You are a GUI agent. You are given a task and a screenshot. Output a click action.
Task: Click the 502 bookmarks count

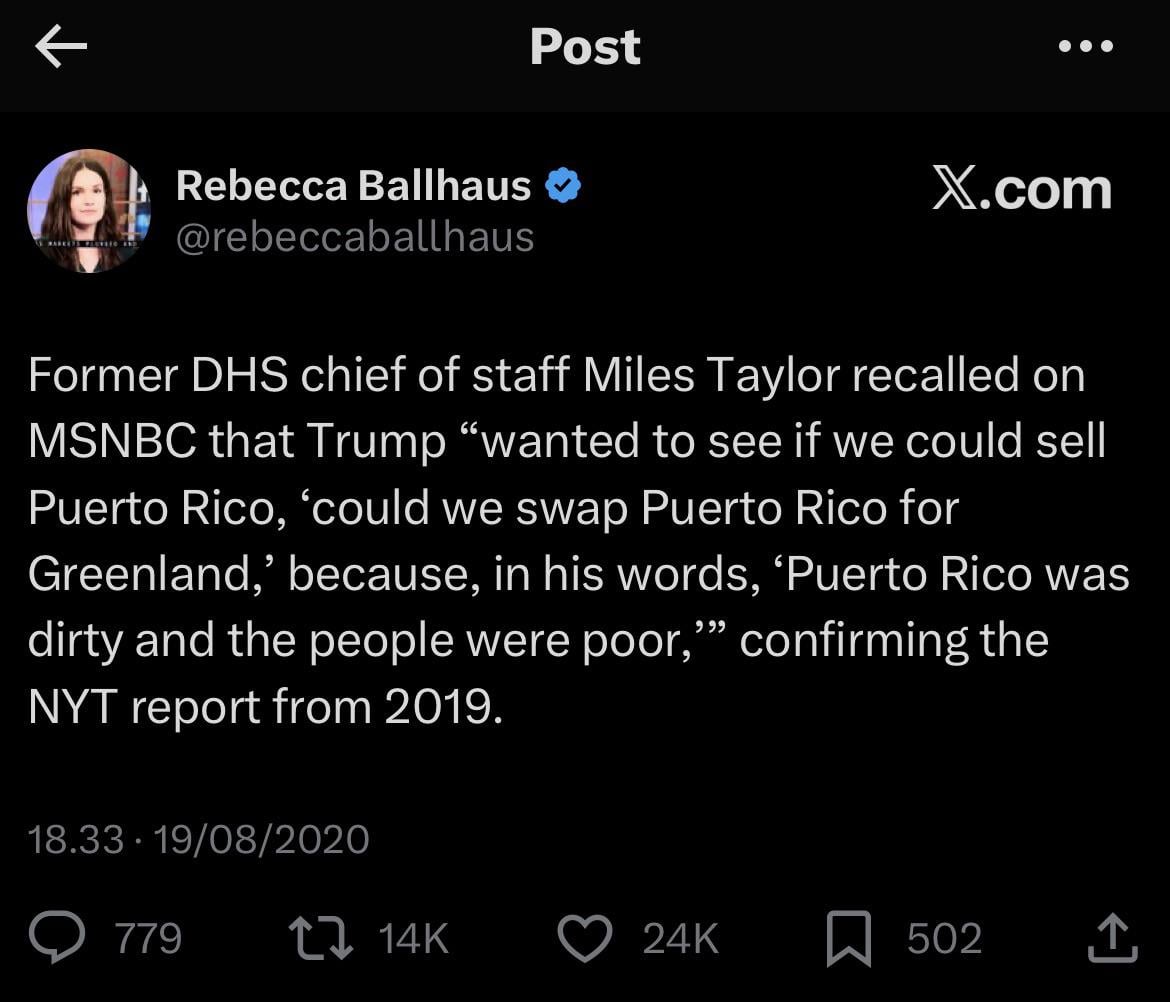pyautogui.click(x=944, y=939)
